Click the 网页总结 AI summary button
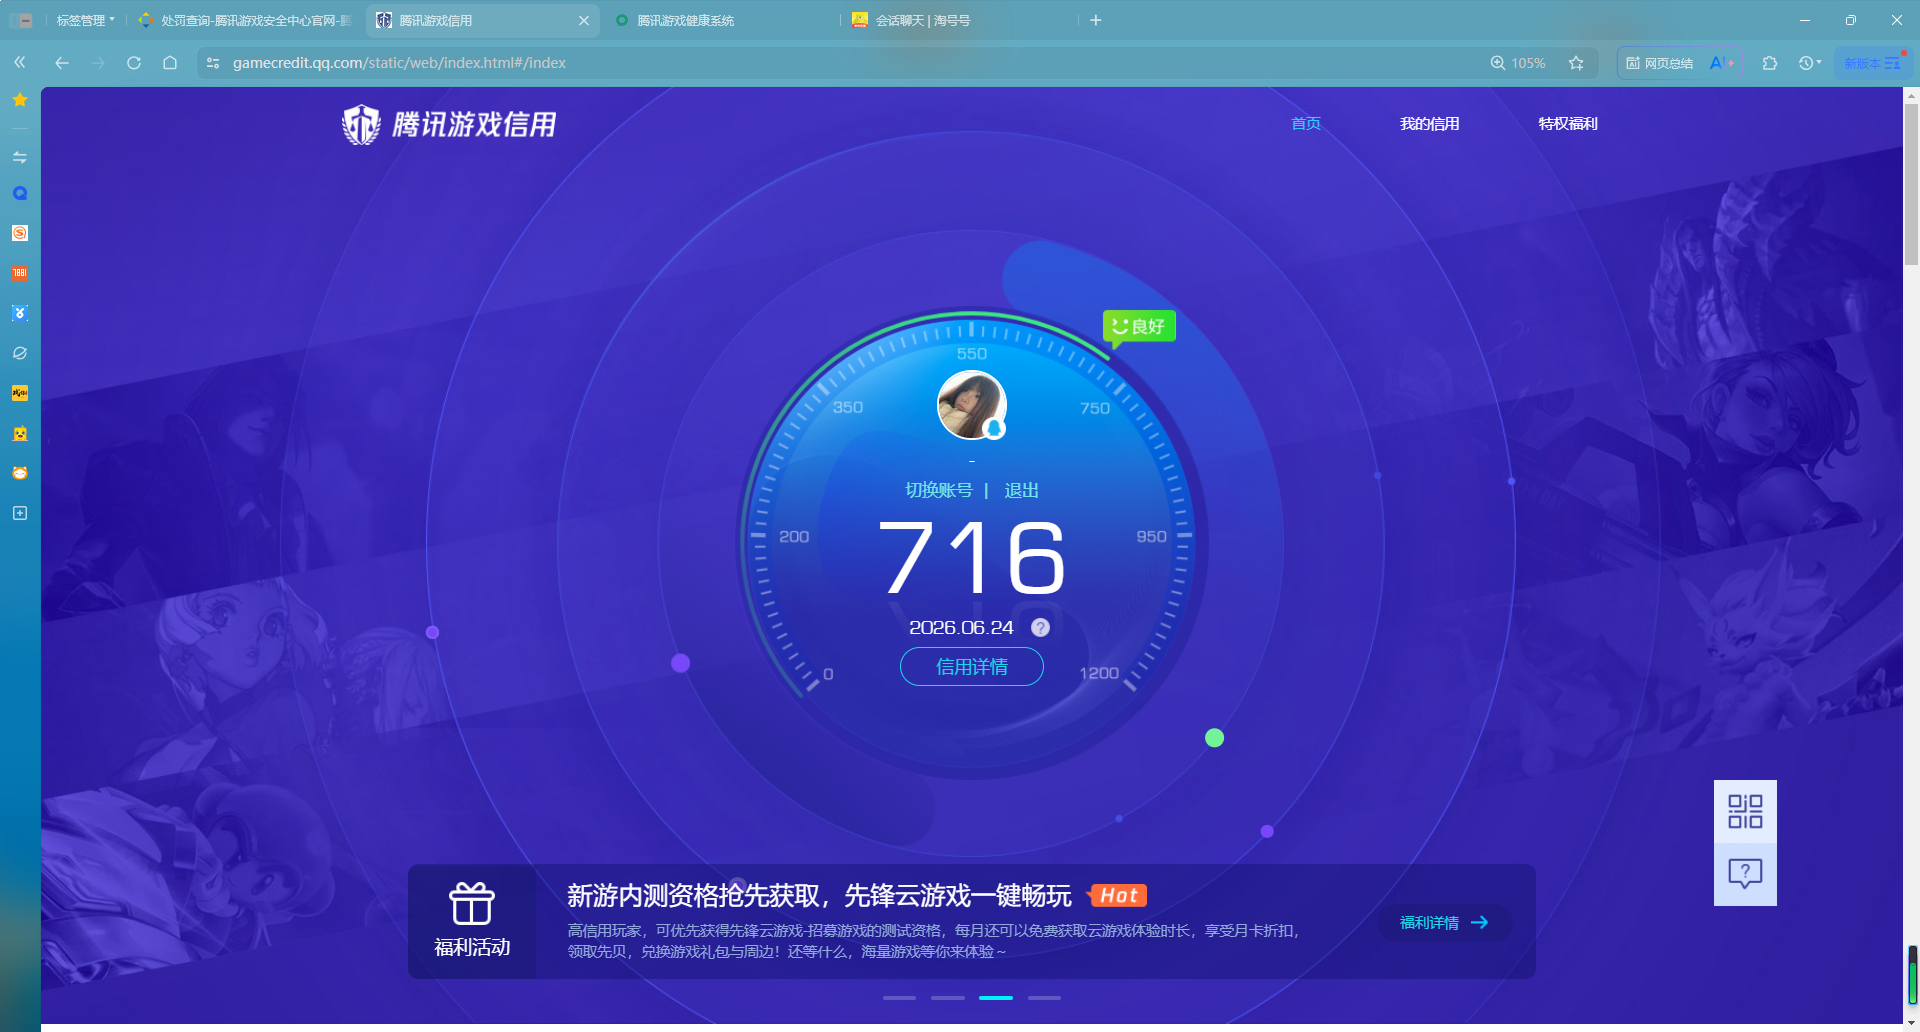This screenshot has height=1032, width=1920. 1680,62
